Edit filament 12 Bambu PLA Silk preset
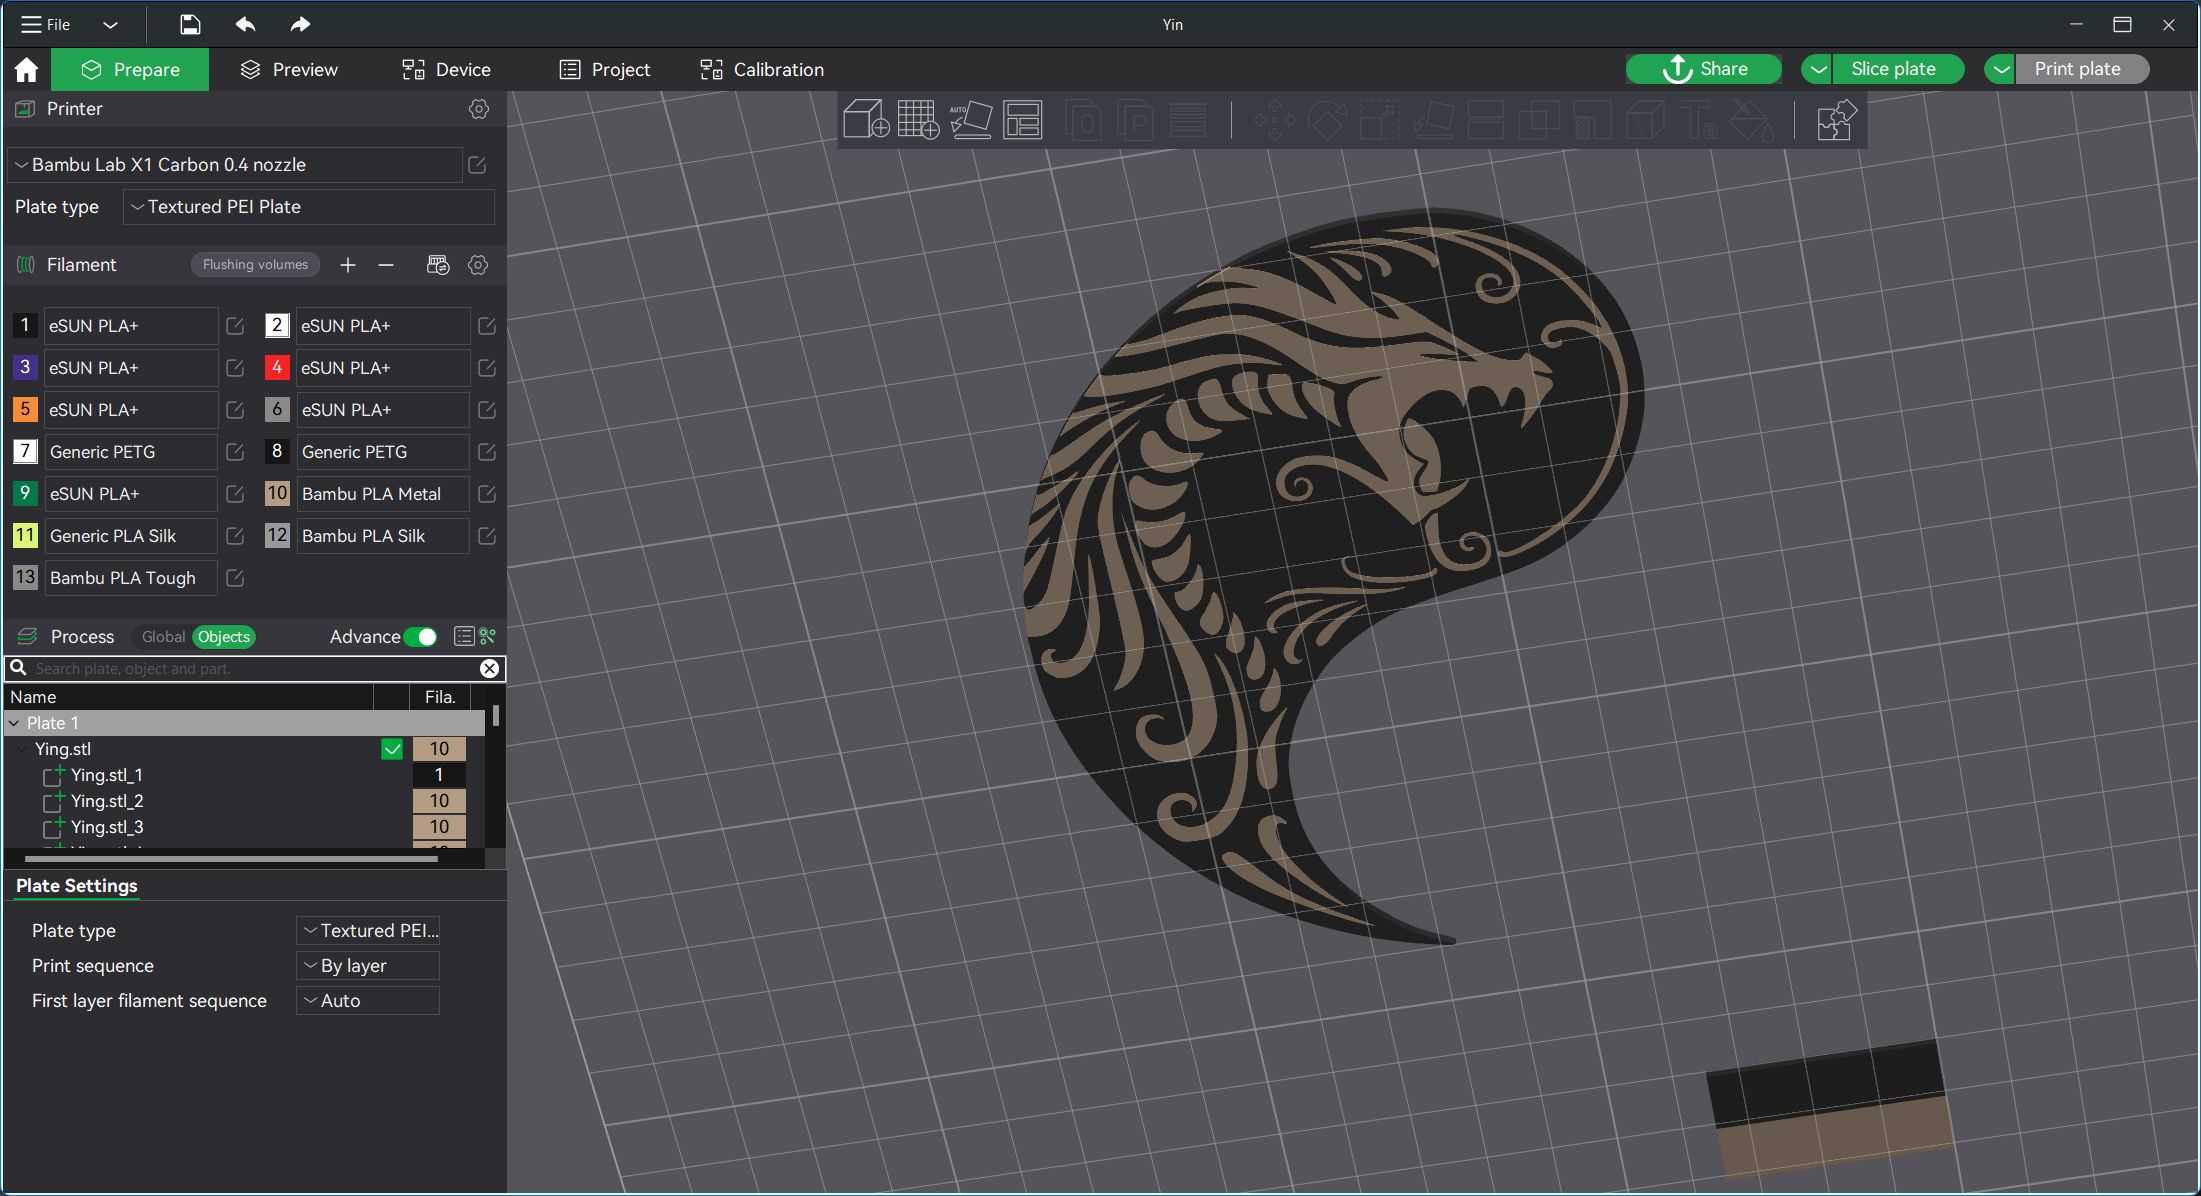The image size is (2201, 1196). 487,536
